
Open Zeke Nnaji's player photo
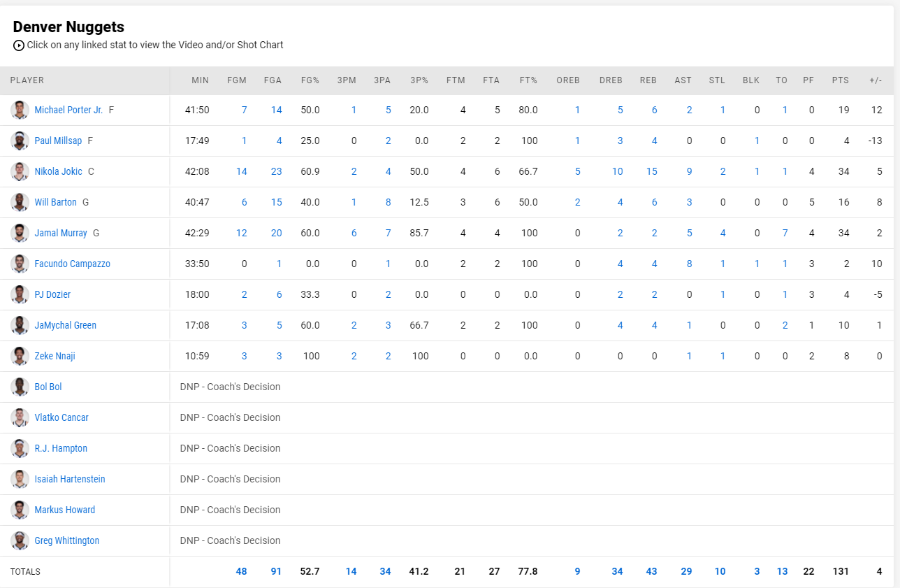click(x=20, y=356)
